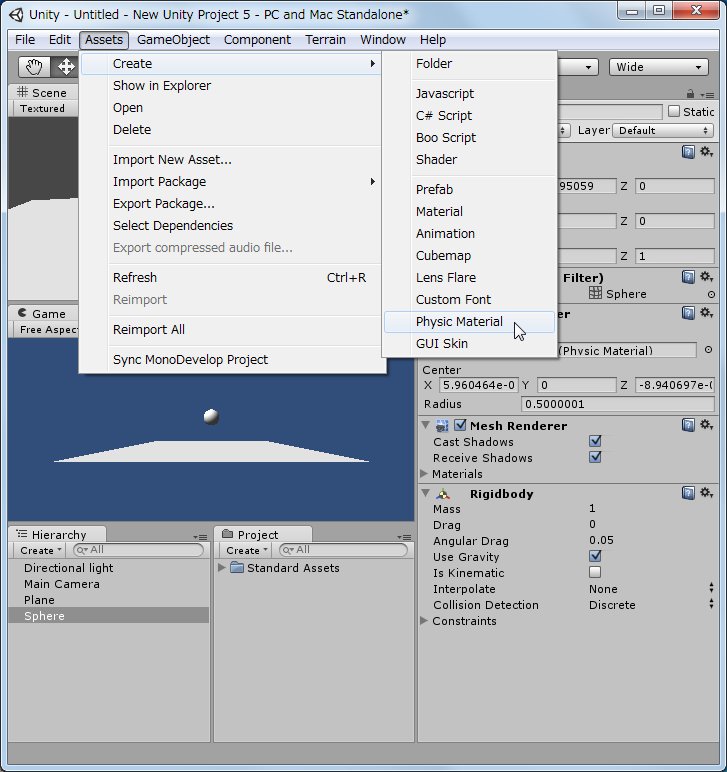Click the Project search field
Viewport: 727px width, 772px height.
pyautogui.click(x=343, y=550)
